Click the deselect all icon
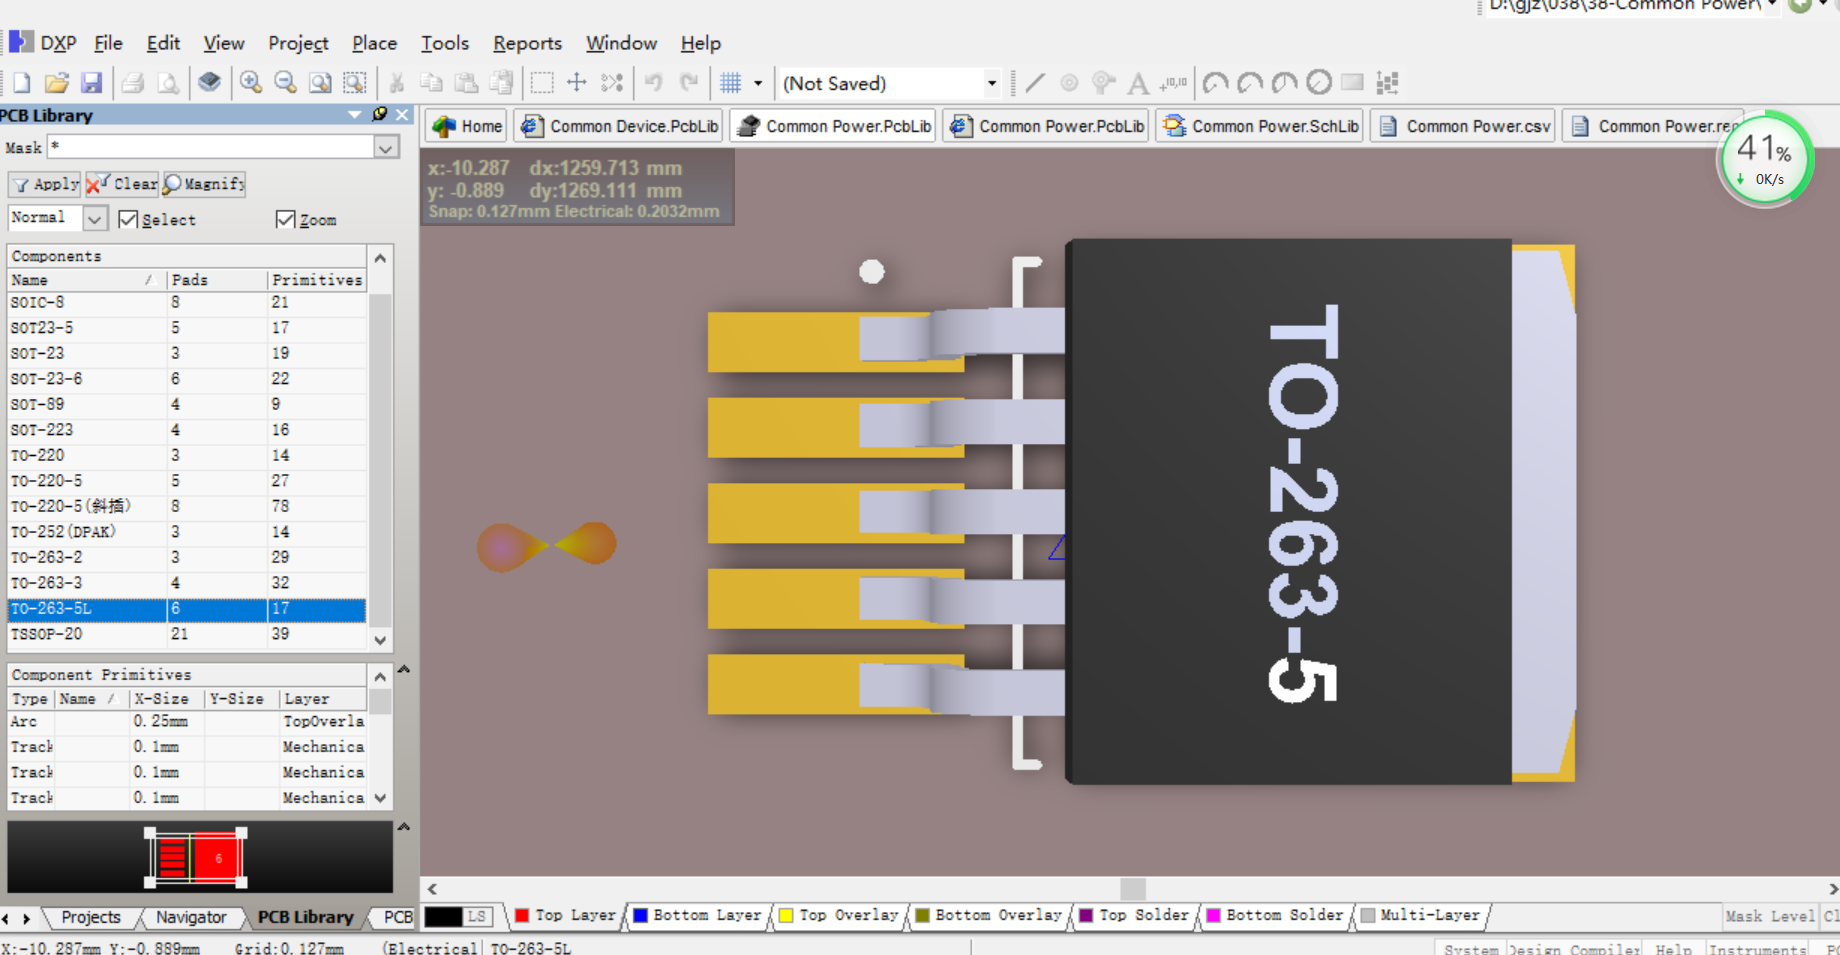This screenshot has width=1840, height=955. pyautogui.click(x=612, y=83)
